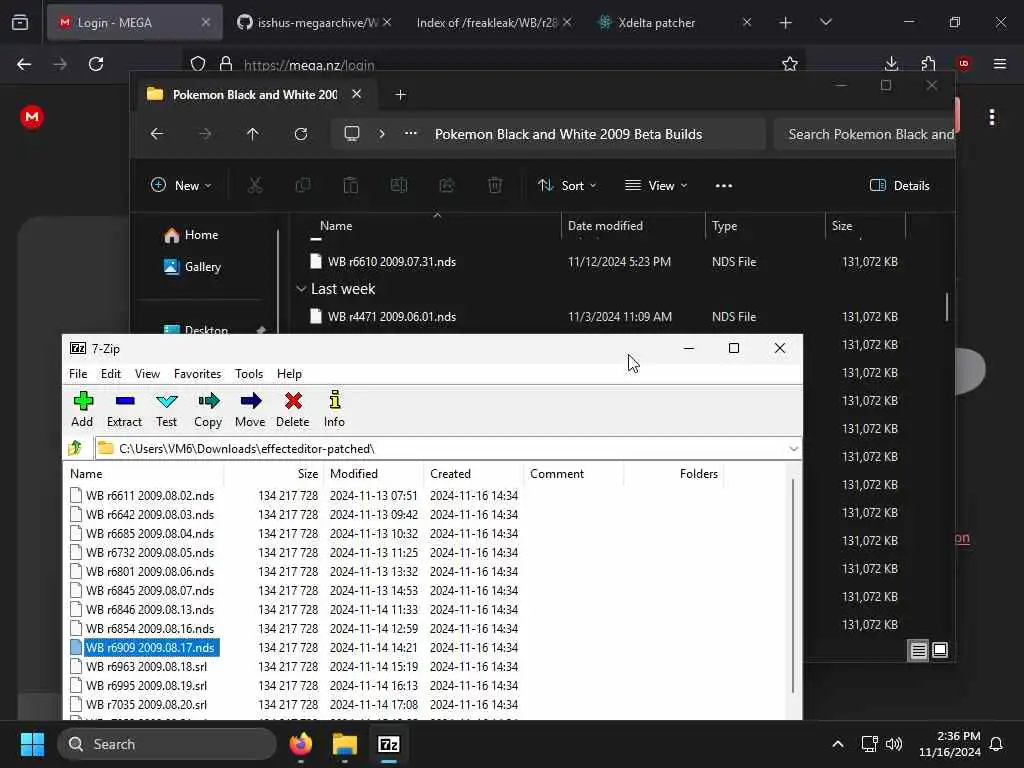Screen dimensions: 1024x768
Task: Open New dropdown in File Explorer
Action: click(x=181, y=186)
